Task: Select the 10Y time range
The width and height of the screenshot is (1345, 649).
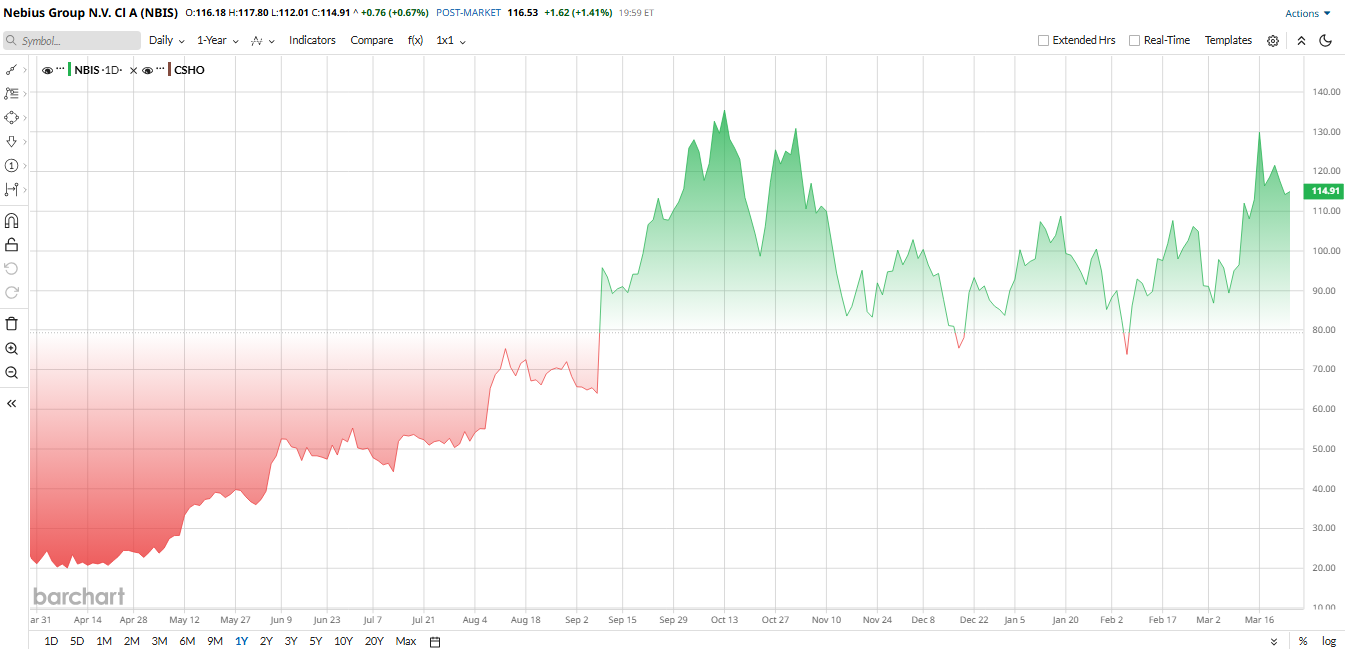Action: 343,641
